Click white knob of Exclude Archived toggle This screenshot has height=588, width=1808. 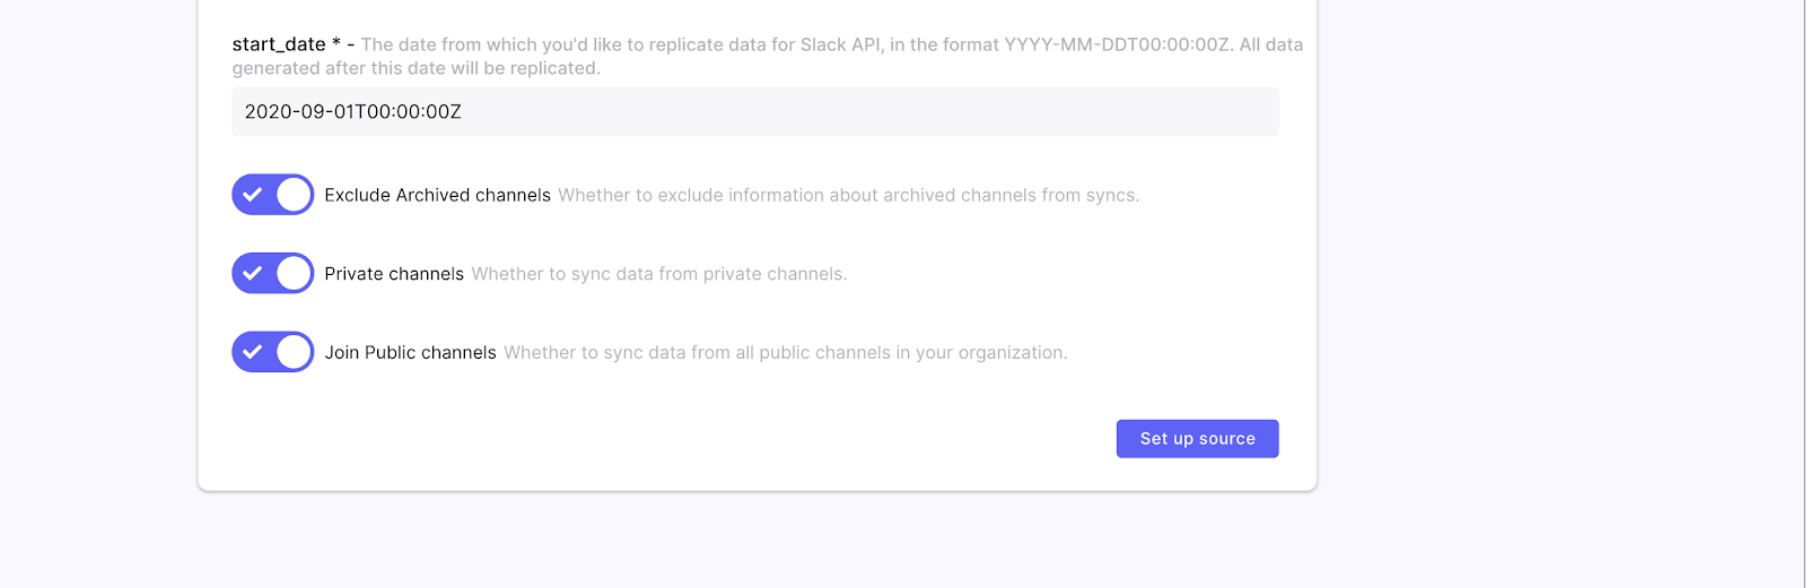(294, 195)
